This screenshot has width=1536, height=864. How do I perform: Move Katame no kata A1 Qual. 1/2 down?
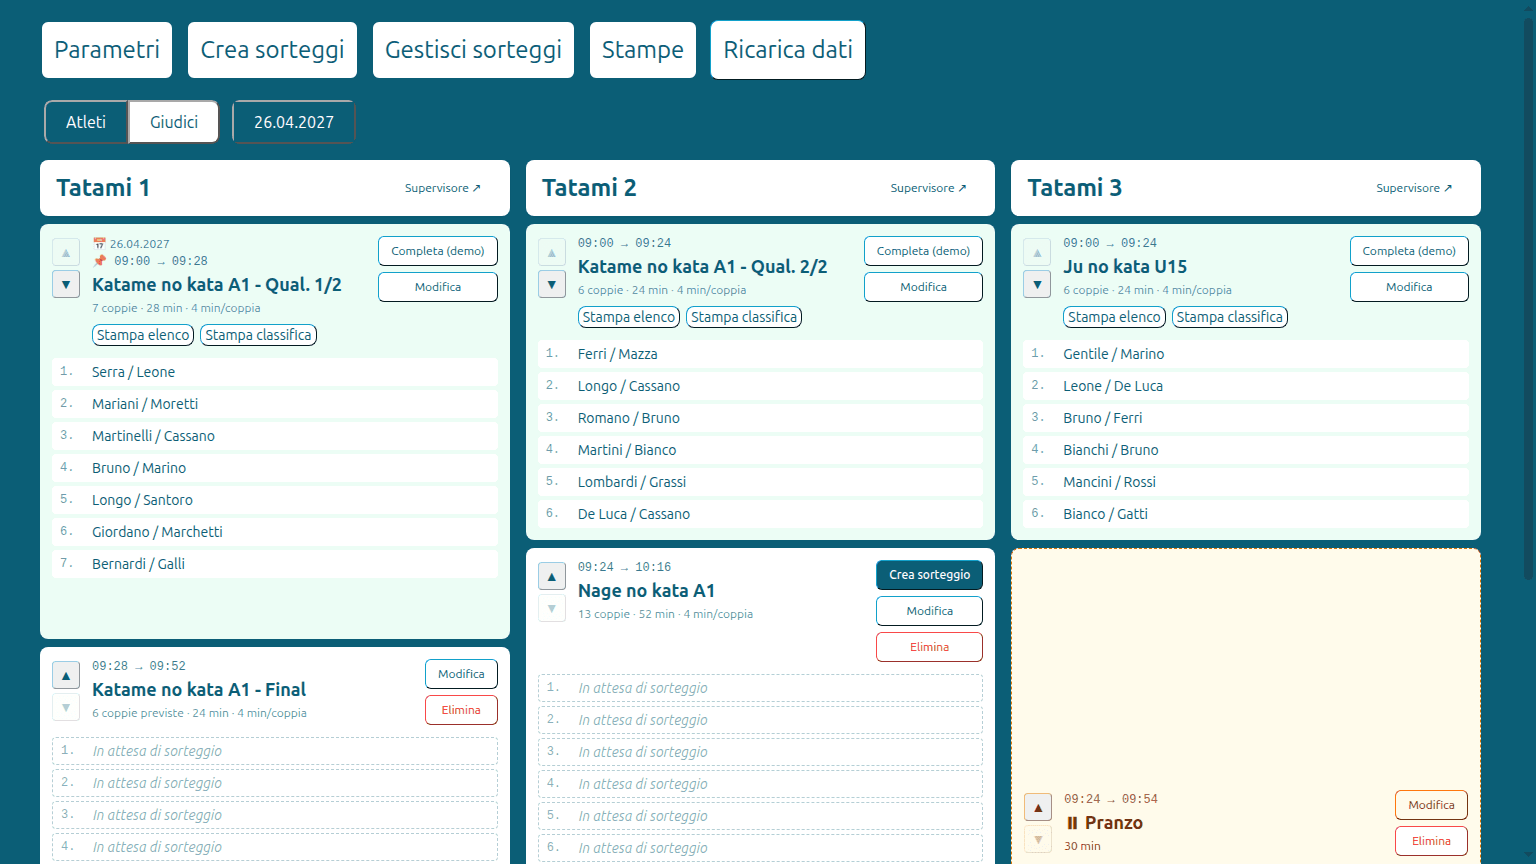click(x=66, y=285)
